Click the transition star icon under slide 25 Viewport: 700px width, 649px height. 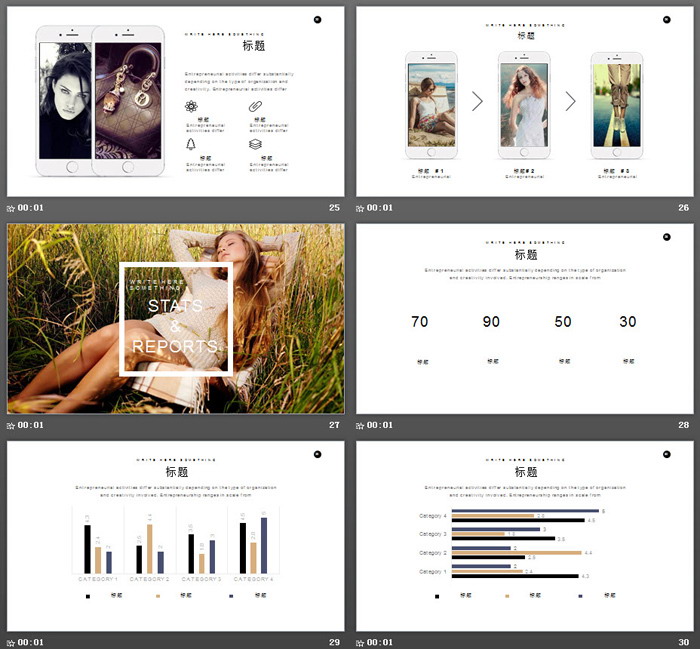[11, 208]
